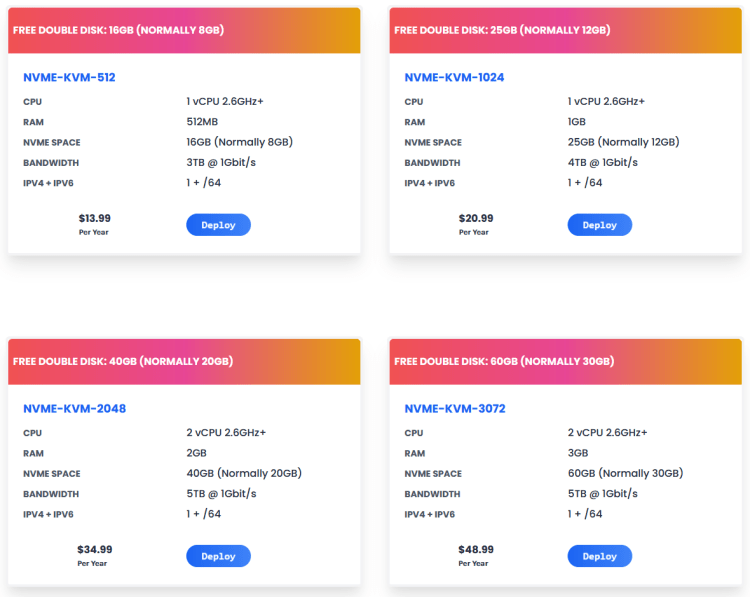Select the 40GB (Normally 20GB) NVMe space text
The image size is (750, 597).
pos(243,473)
